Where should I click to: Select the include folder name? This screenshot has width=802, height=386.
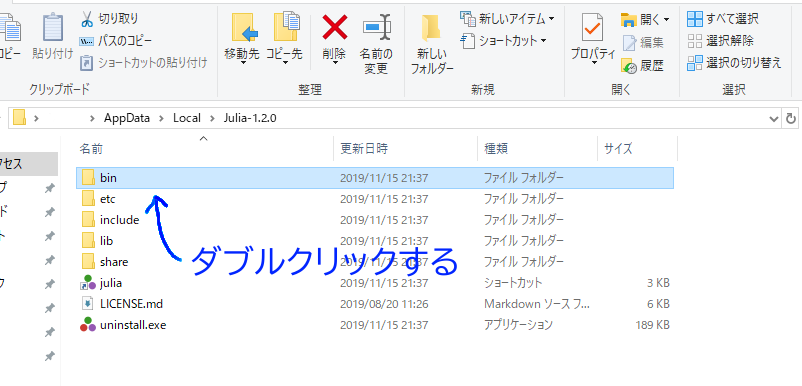point(120,220)
